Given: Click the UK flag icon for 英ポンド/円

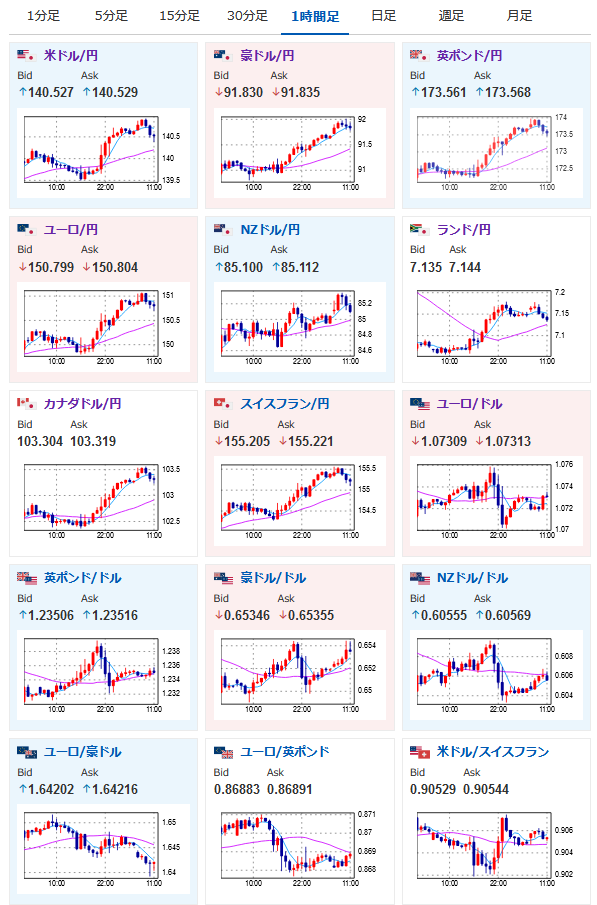Looking at the screenshot, I should point(419,55).
